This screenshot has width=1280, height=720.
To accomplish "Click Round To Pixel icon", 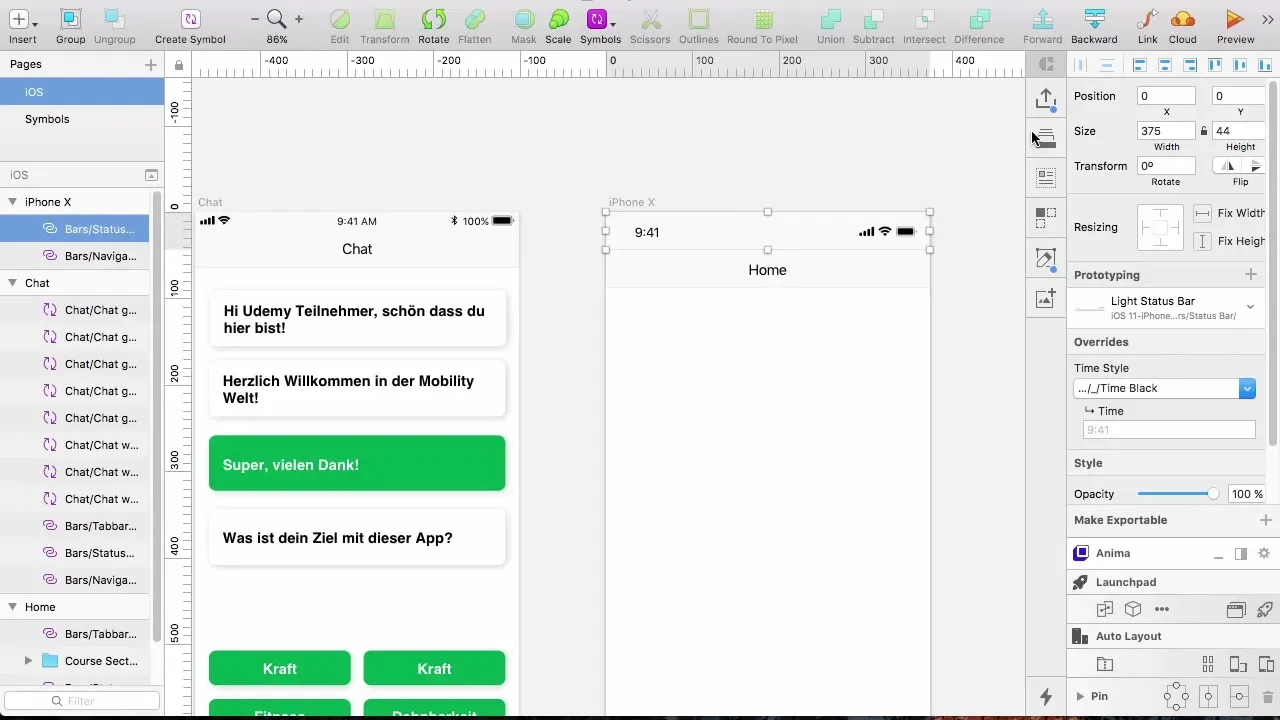I will 763,19.
